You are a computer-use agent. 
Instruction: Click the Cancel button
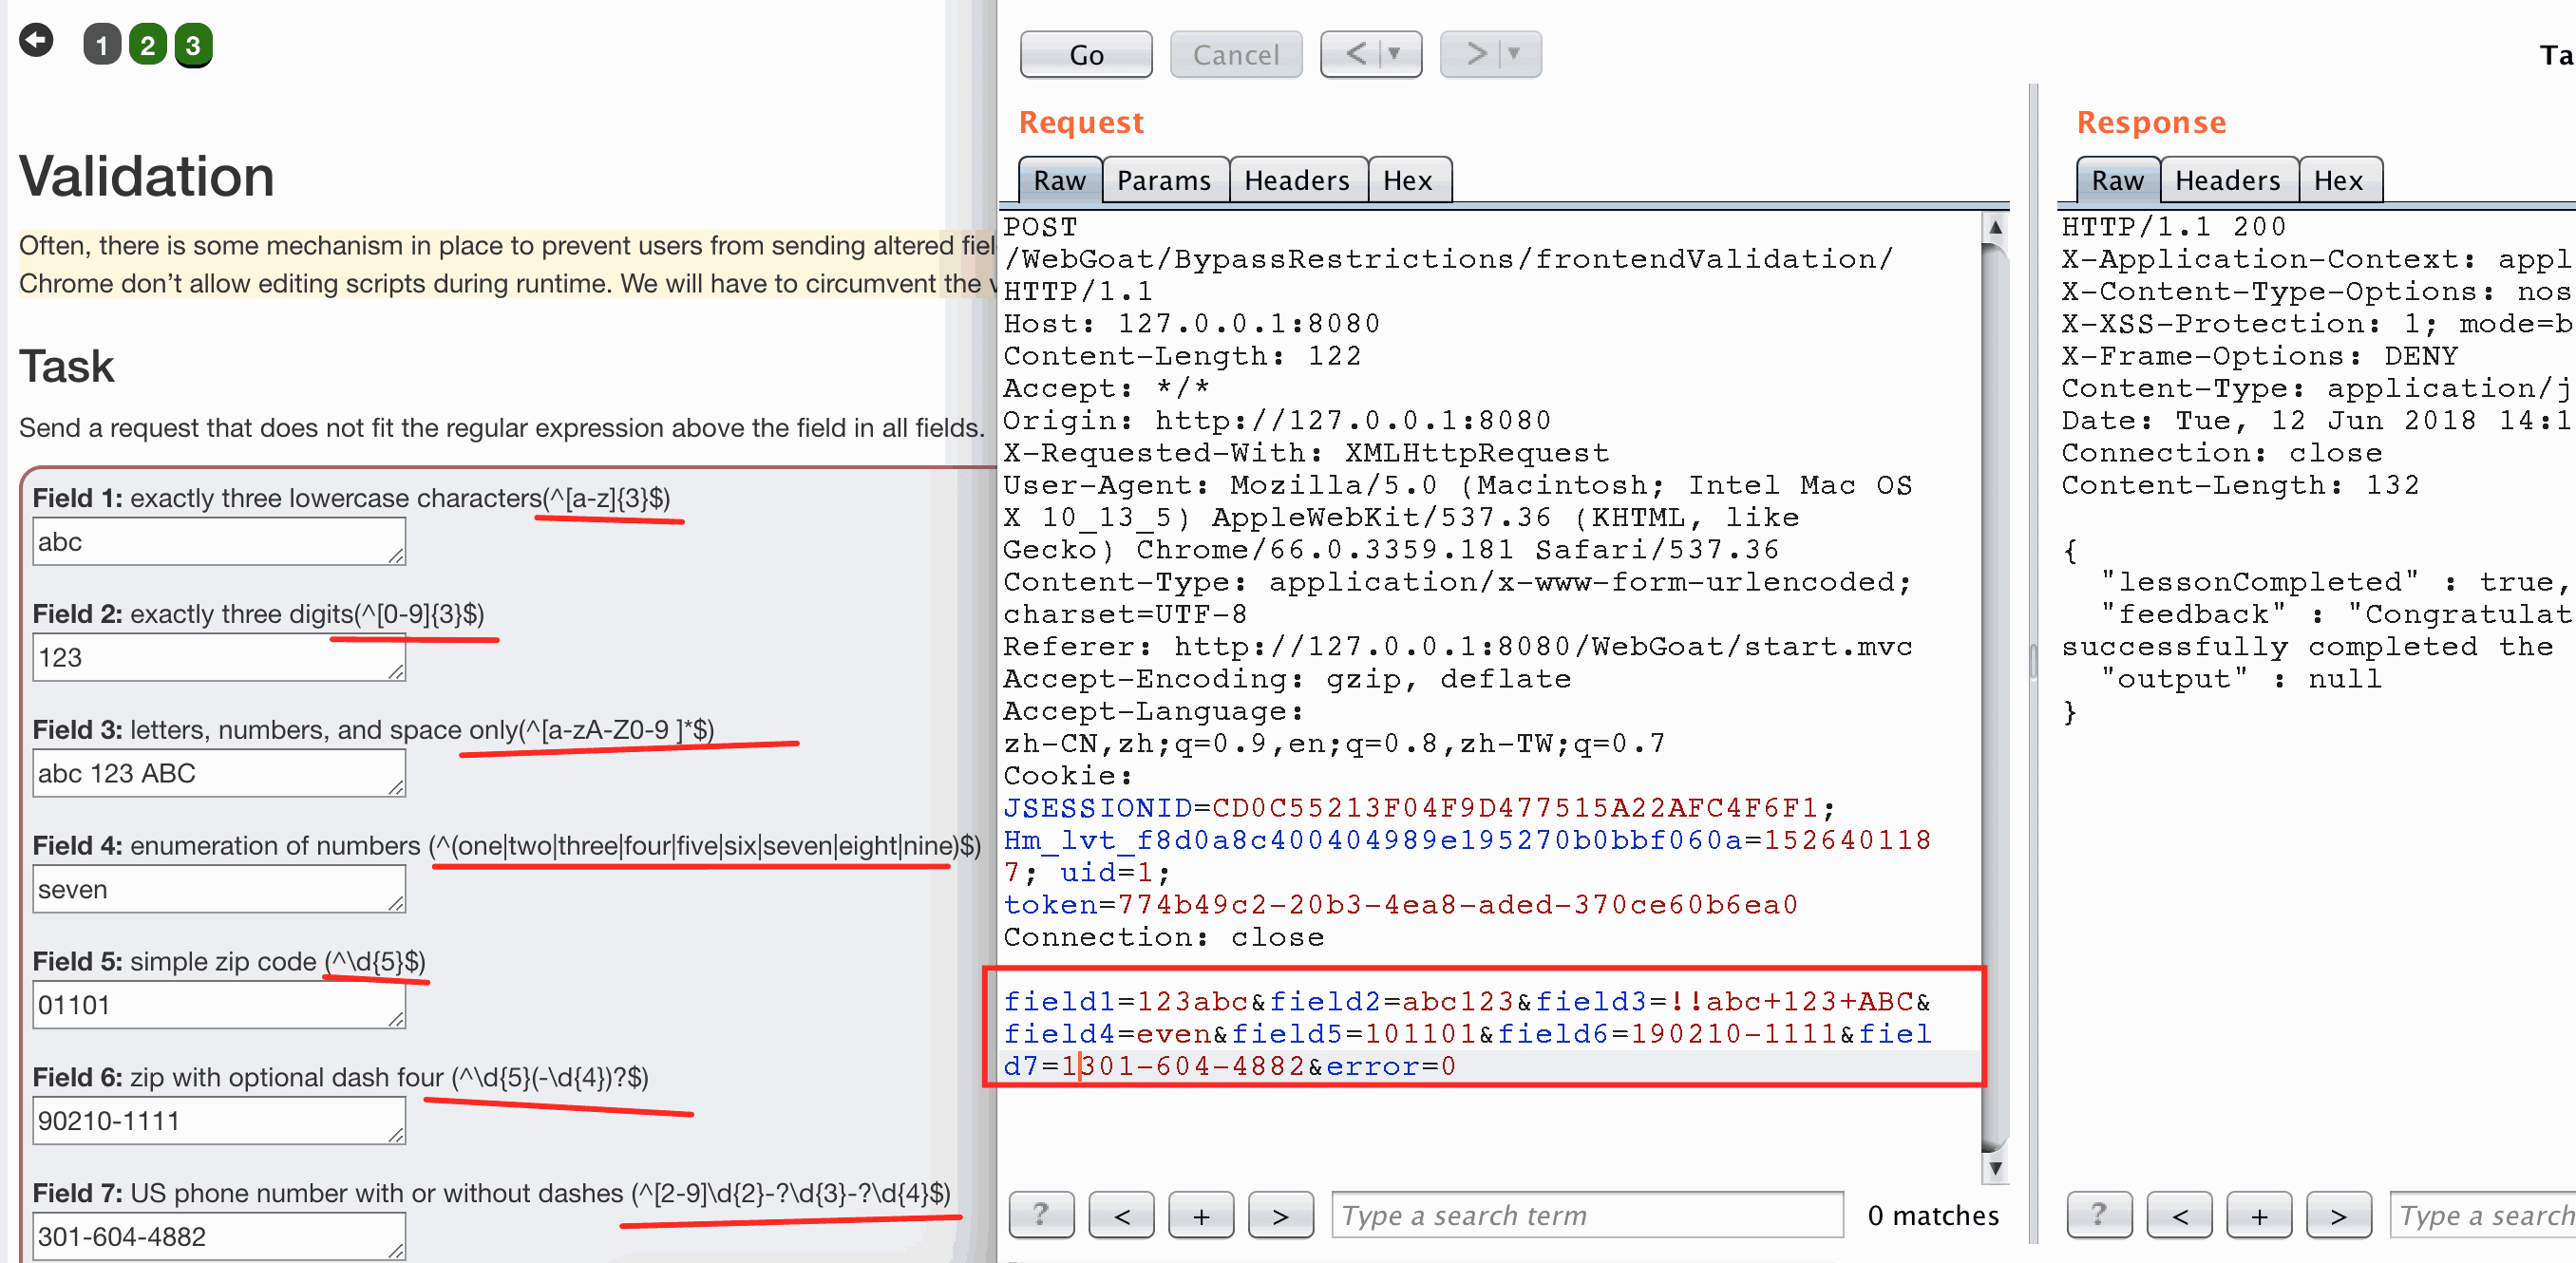[1235, 54]
